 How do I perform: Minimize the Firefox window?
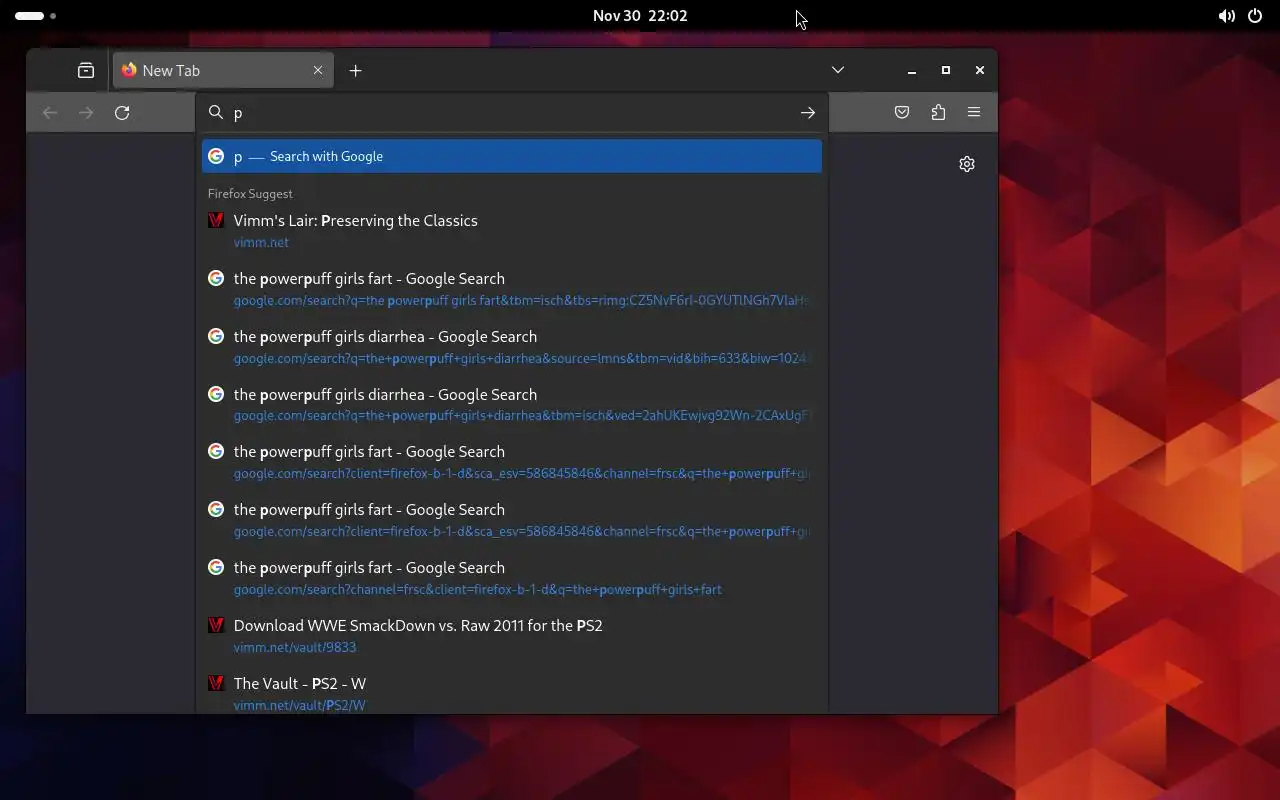pos(912,70)
